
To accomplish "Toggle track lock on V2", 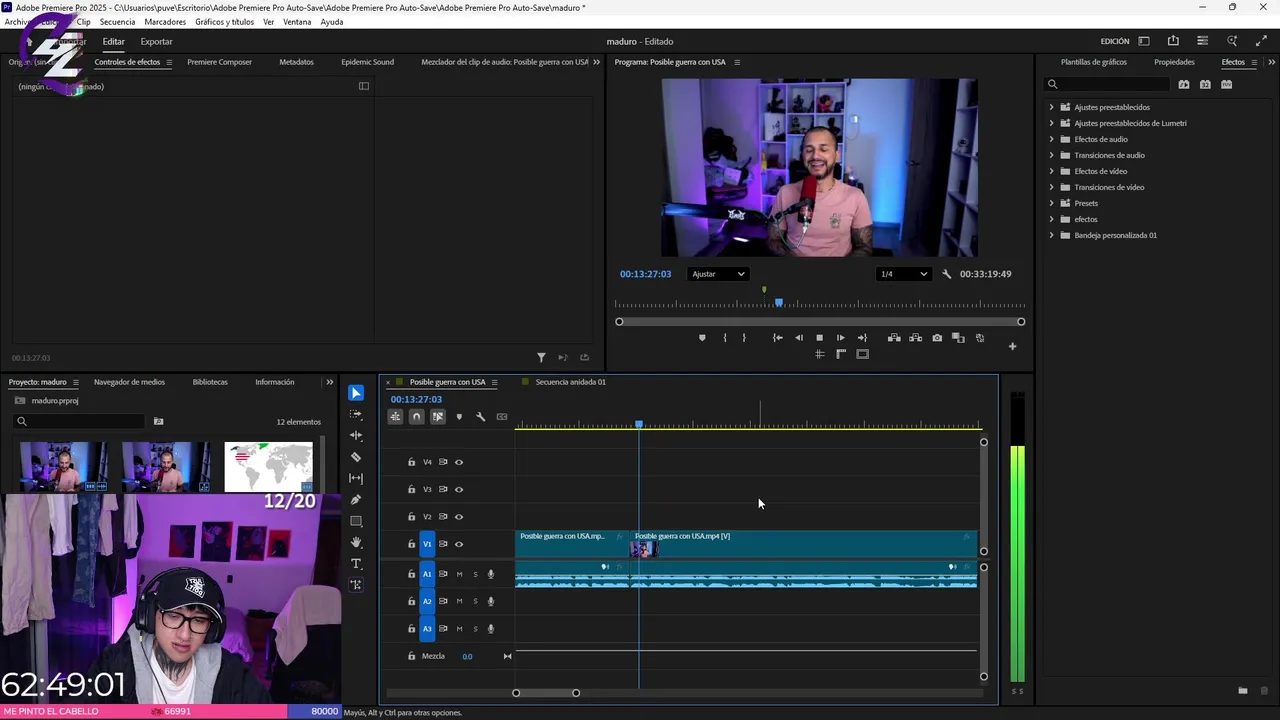I will (411, 517).
